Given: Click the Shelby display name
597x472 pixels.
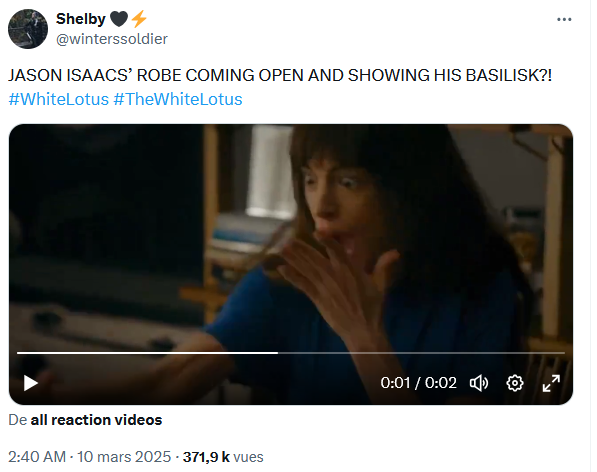Looking at the screenshot, I should tap(81, 19).
